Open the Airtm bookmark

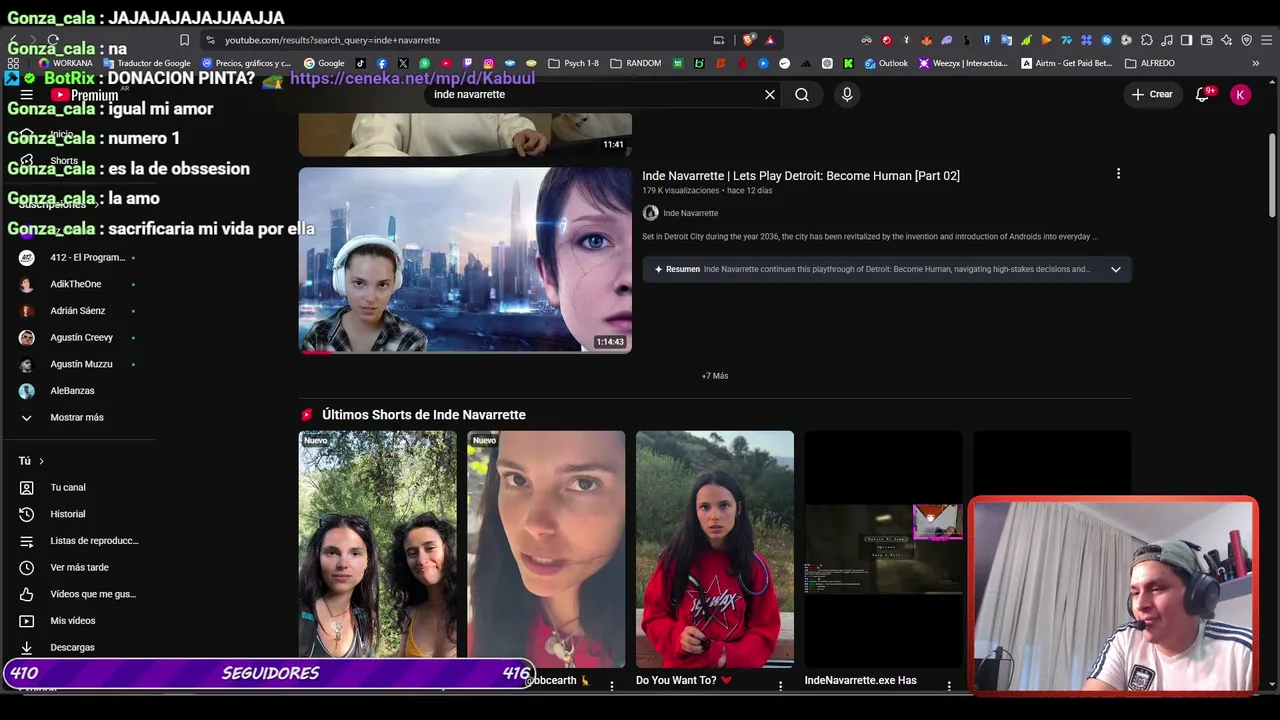coord(1066,63)
